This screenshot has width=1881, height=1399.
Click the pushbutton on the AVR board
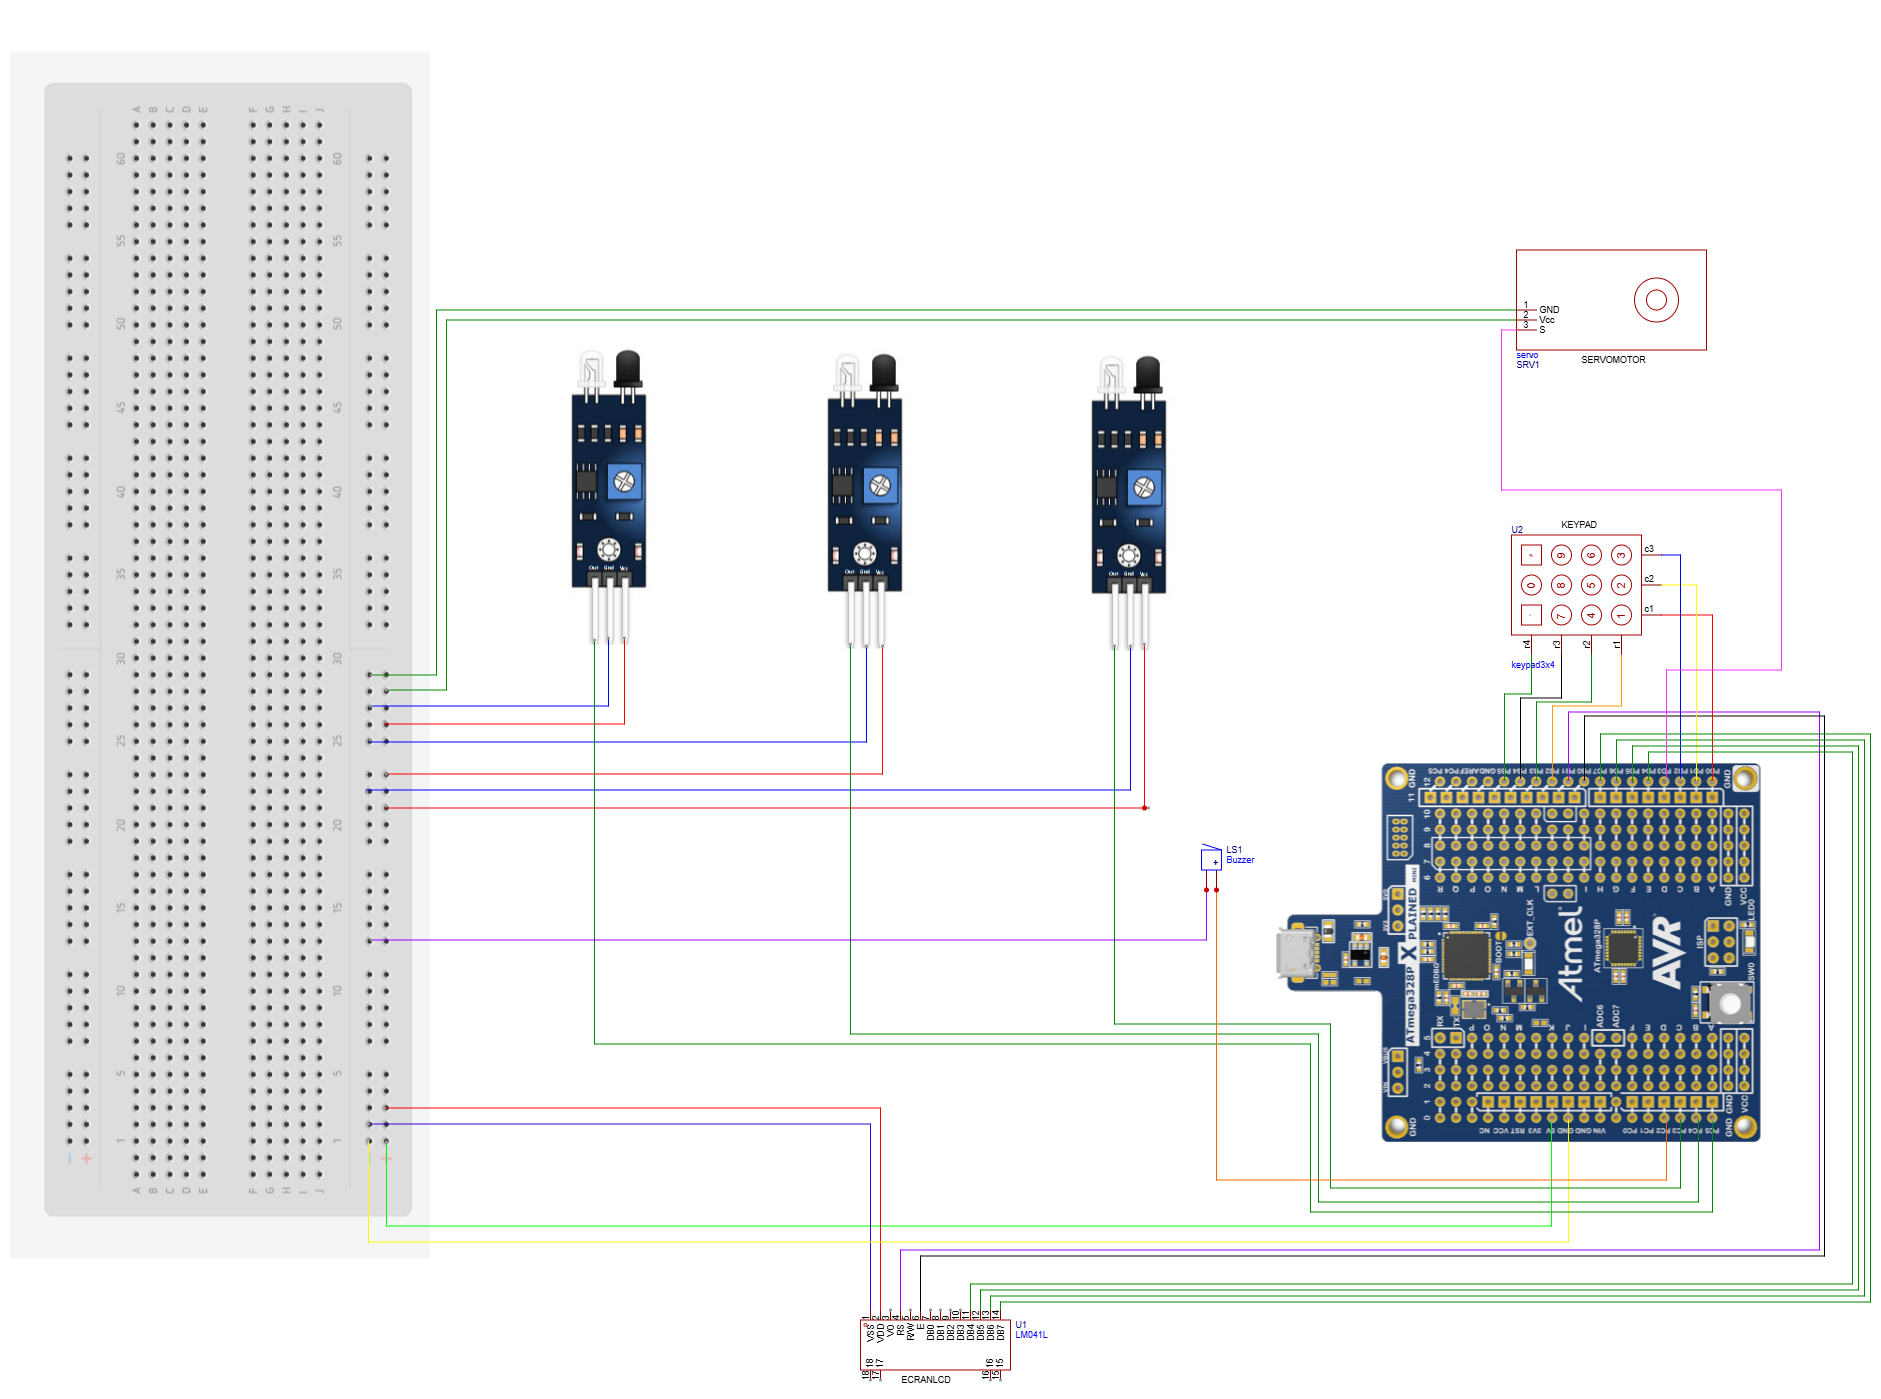1729,1002
